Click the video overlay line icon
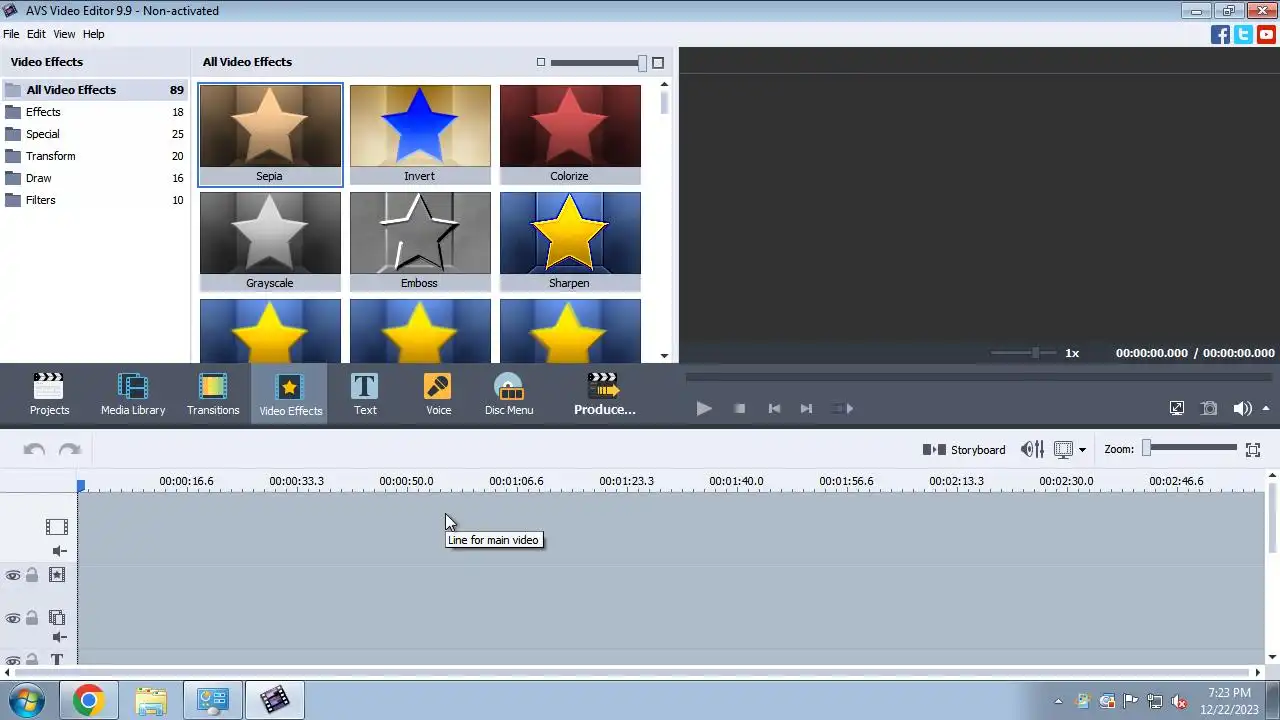 click(57, 618)
